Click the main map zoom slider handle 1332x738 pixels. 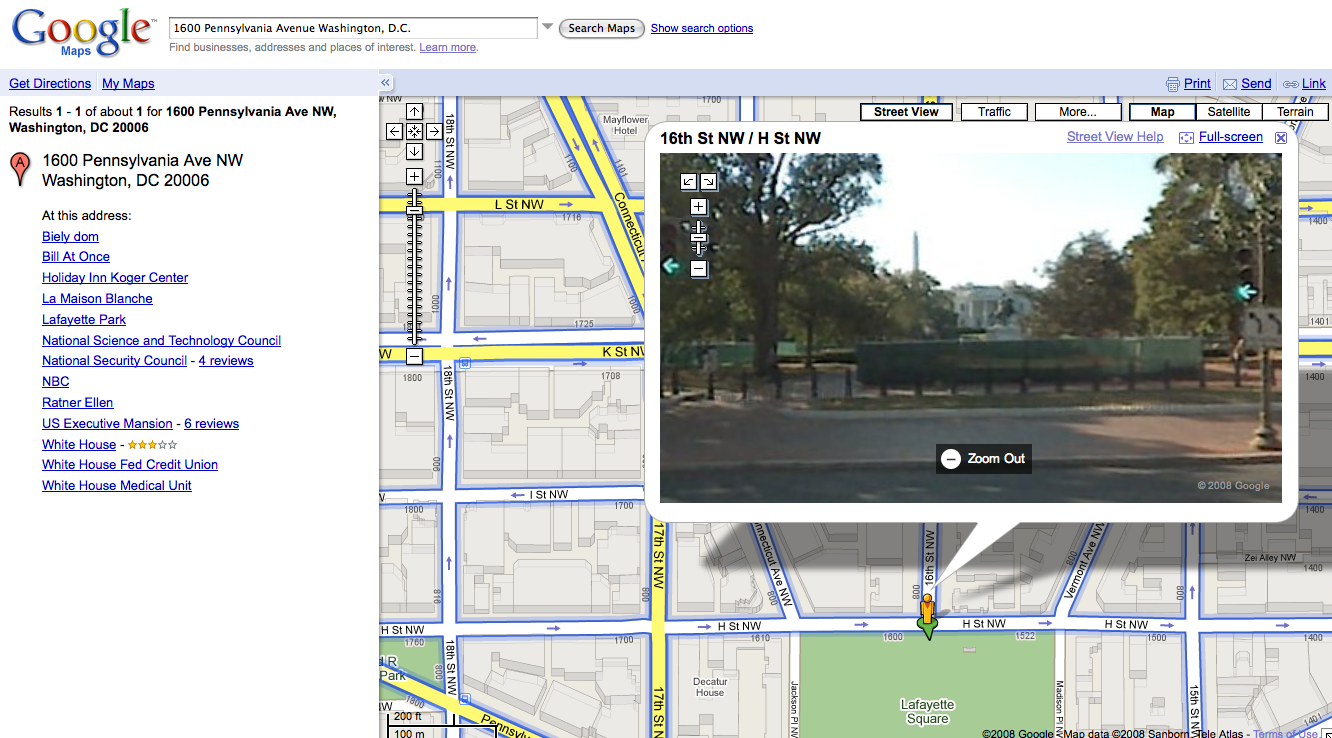click(x=414, y=210)
